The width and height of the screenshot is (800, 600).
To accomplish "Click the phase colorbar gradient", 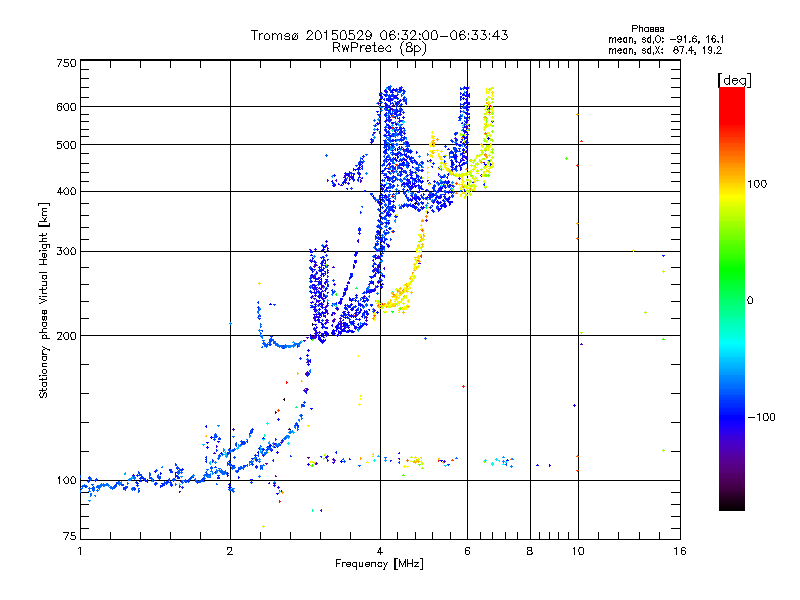I will click(732, 298).
